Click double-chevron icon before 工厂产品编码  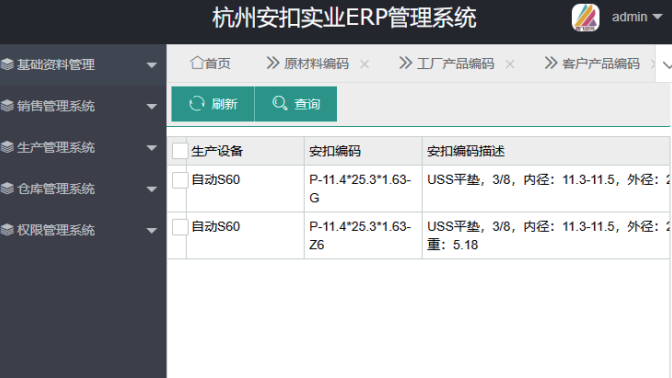(x=405, y=63)
